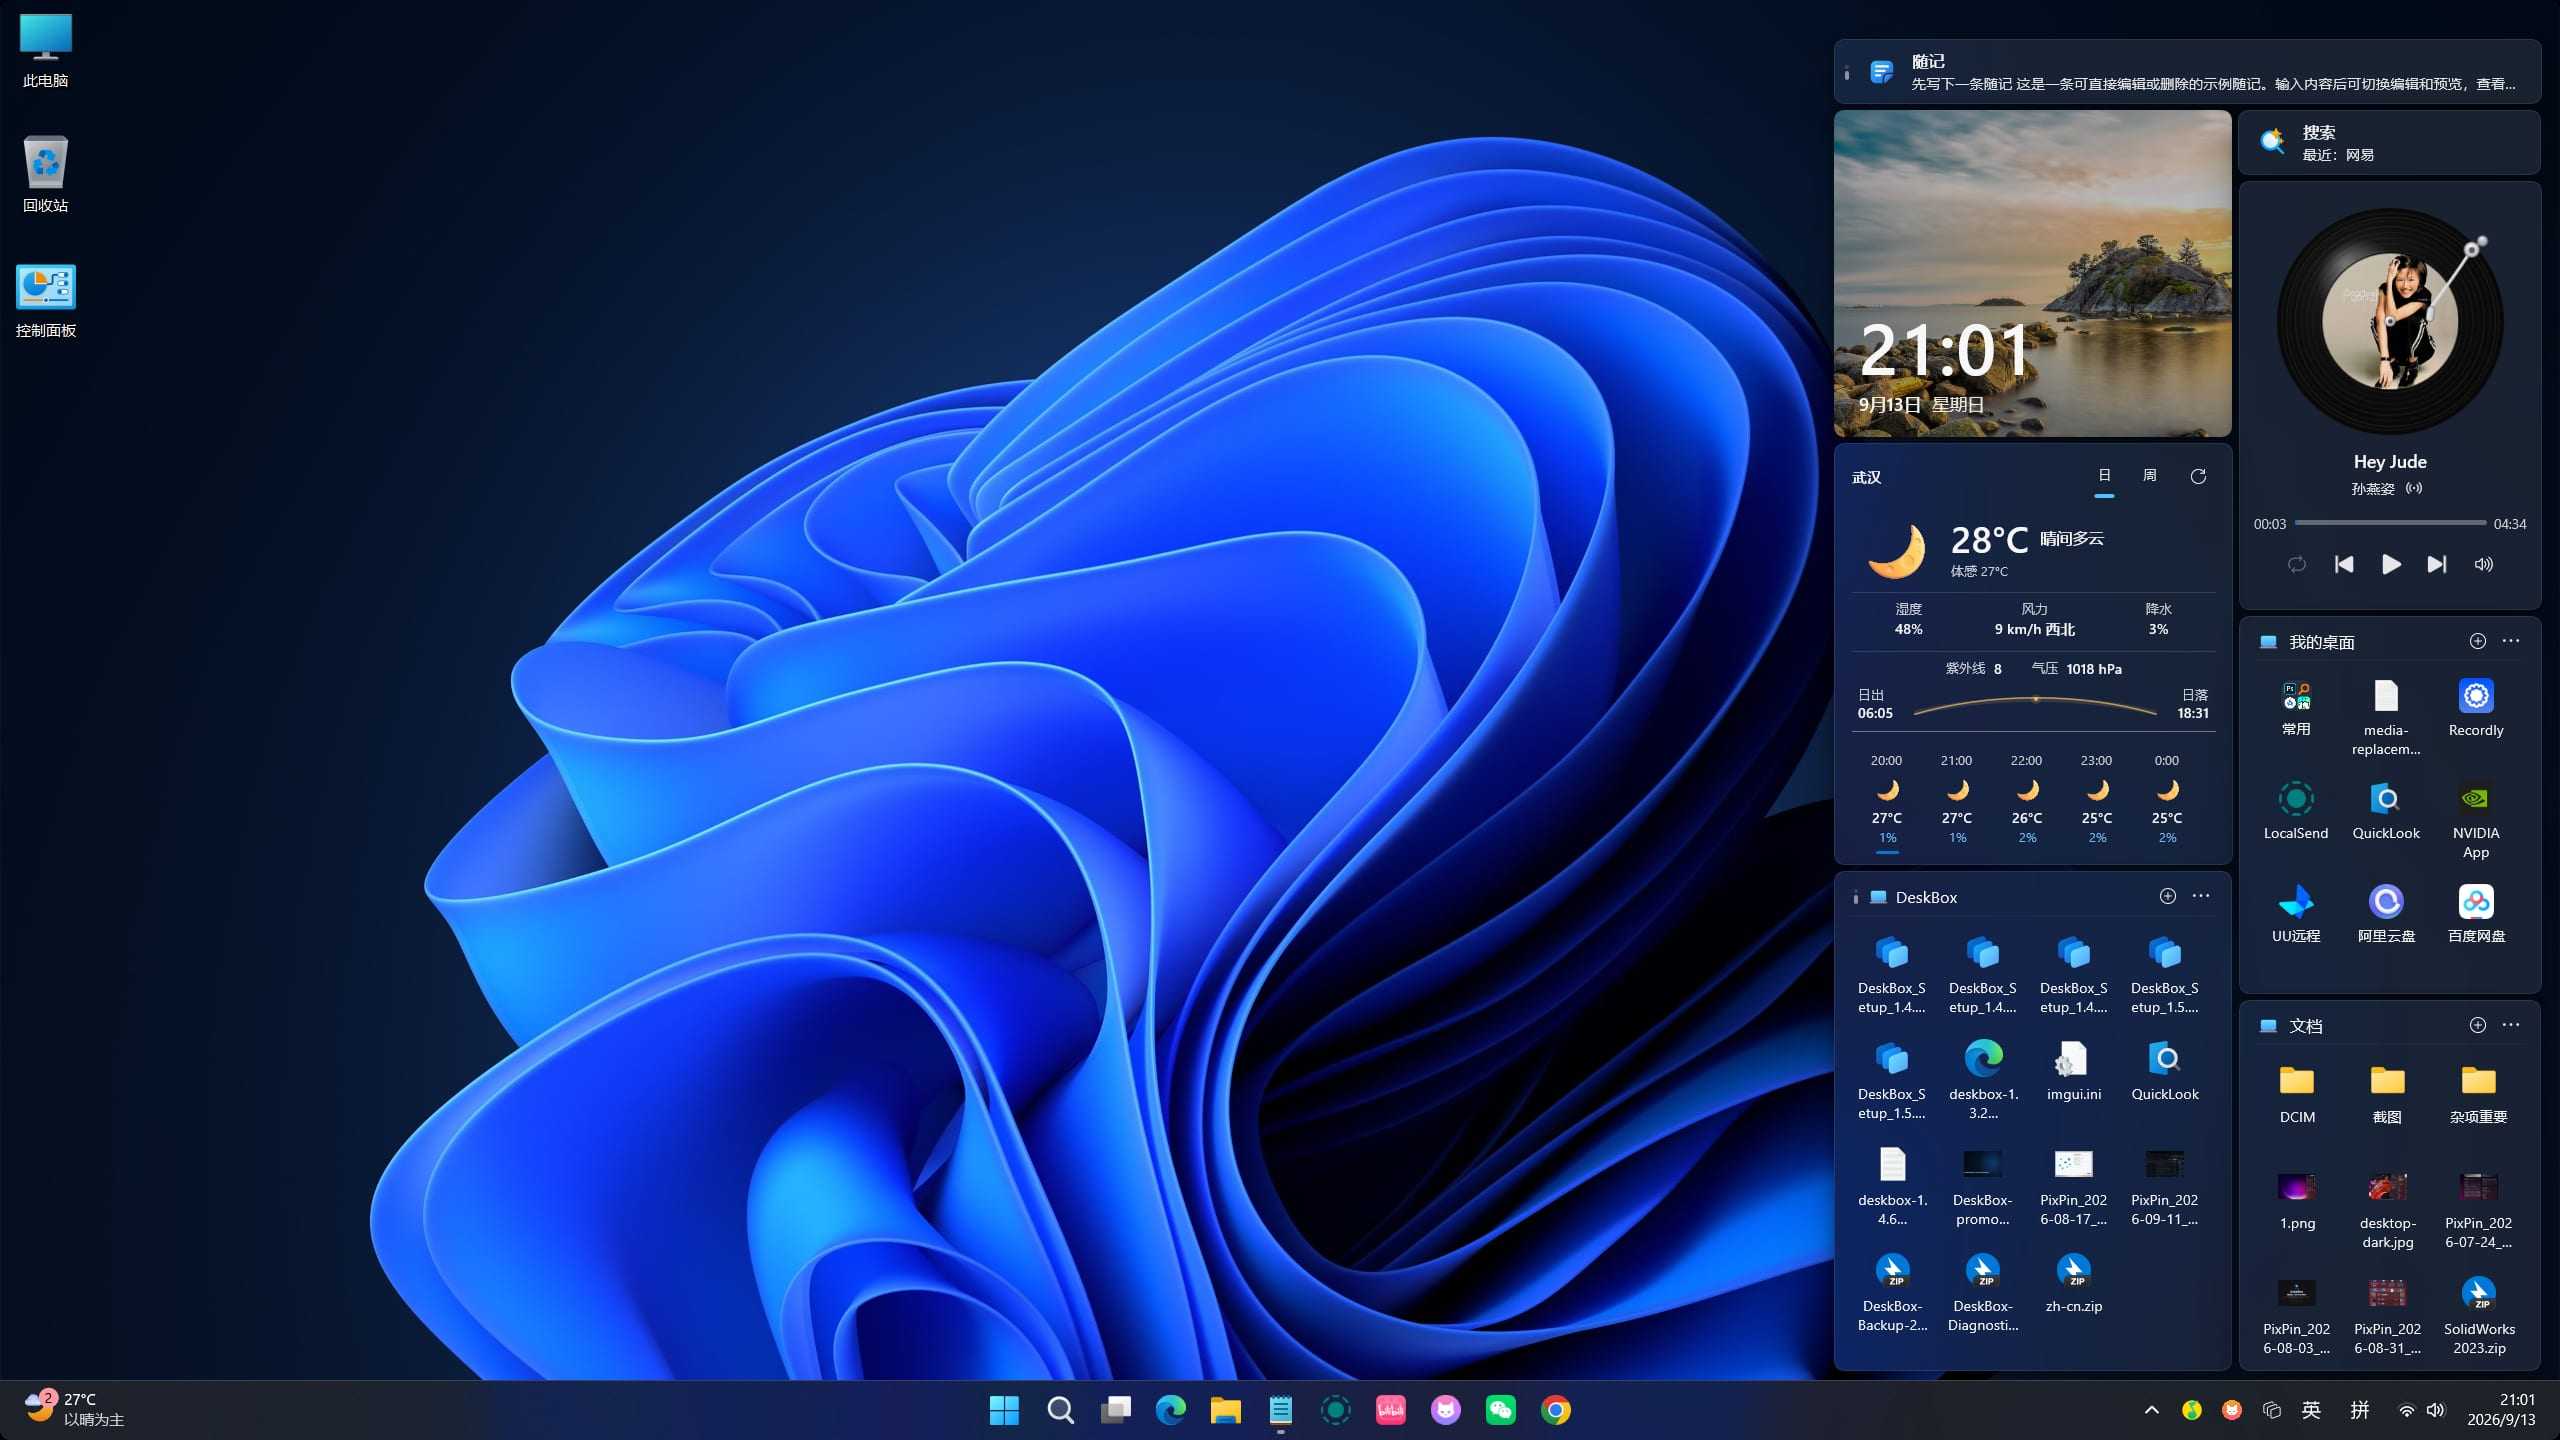Play the song Hey Jude
Image resolution: width=2560 pixels, height=1440 pixels.
coord(2391,565)
